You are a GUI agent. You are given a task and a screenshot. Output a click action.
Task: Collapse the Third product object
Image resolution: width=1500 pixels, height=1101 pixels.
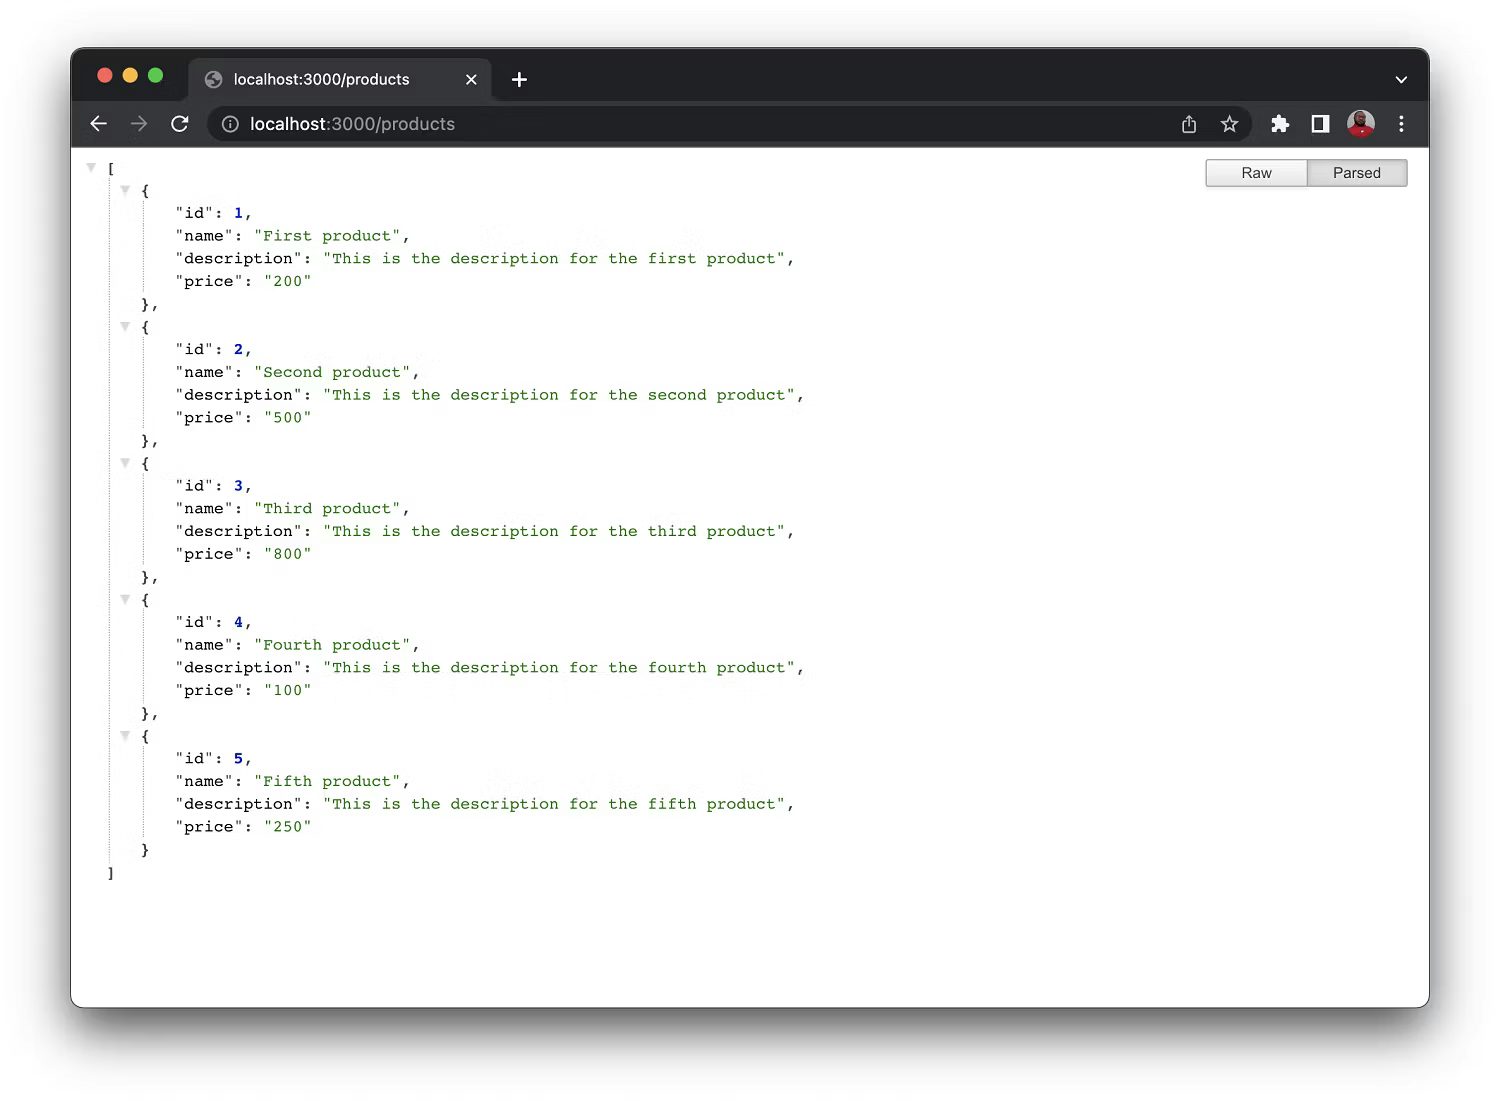click(125, 463)
